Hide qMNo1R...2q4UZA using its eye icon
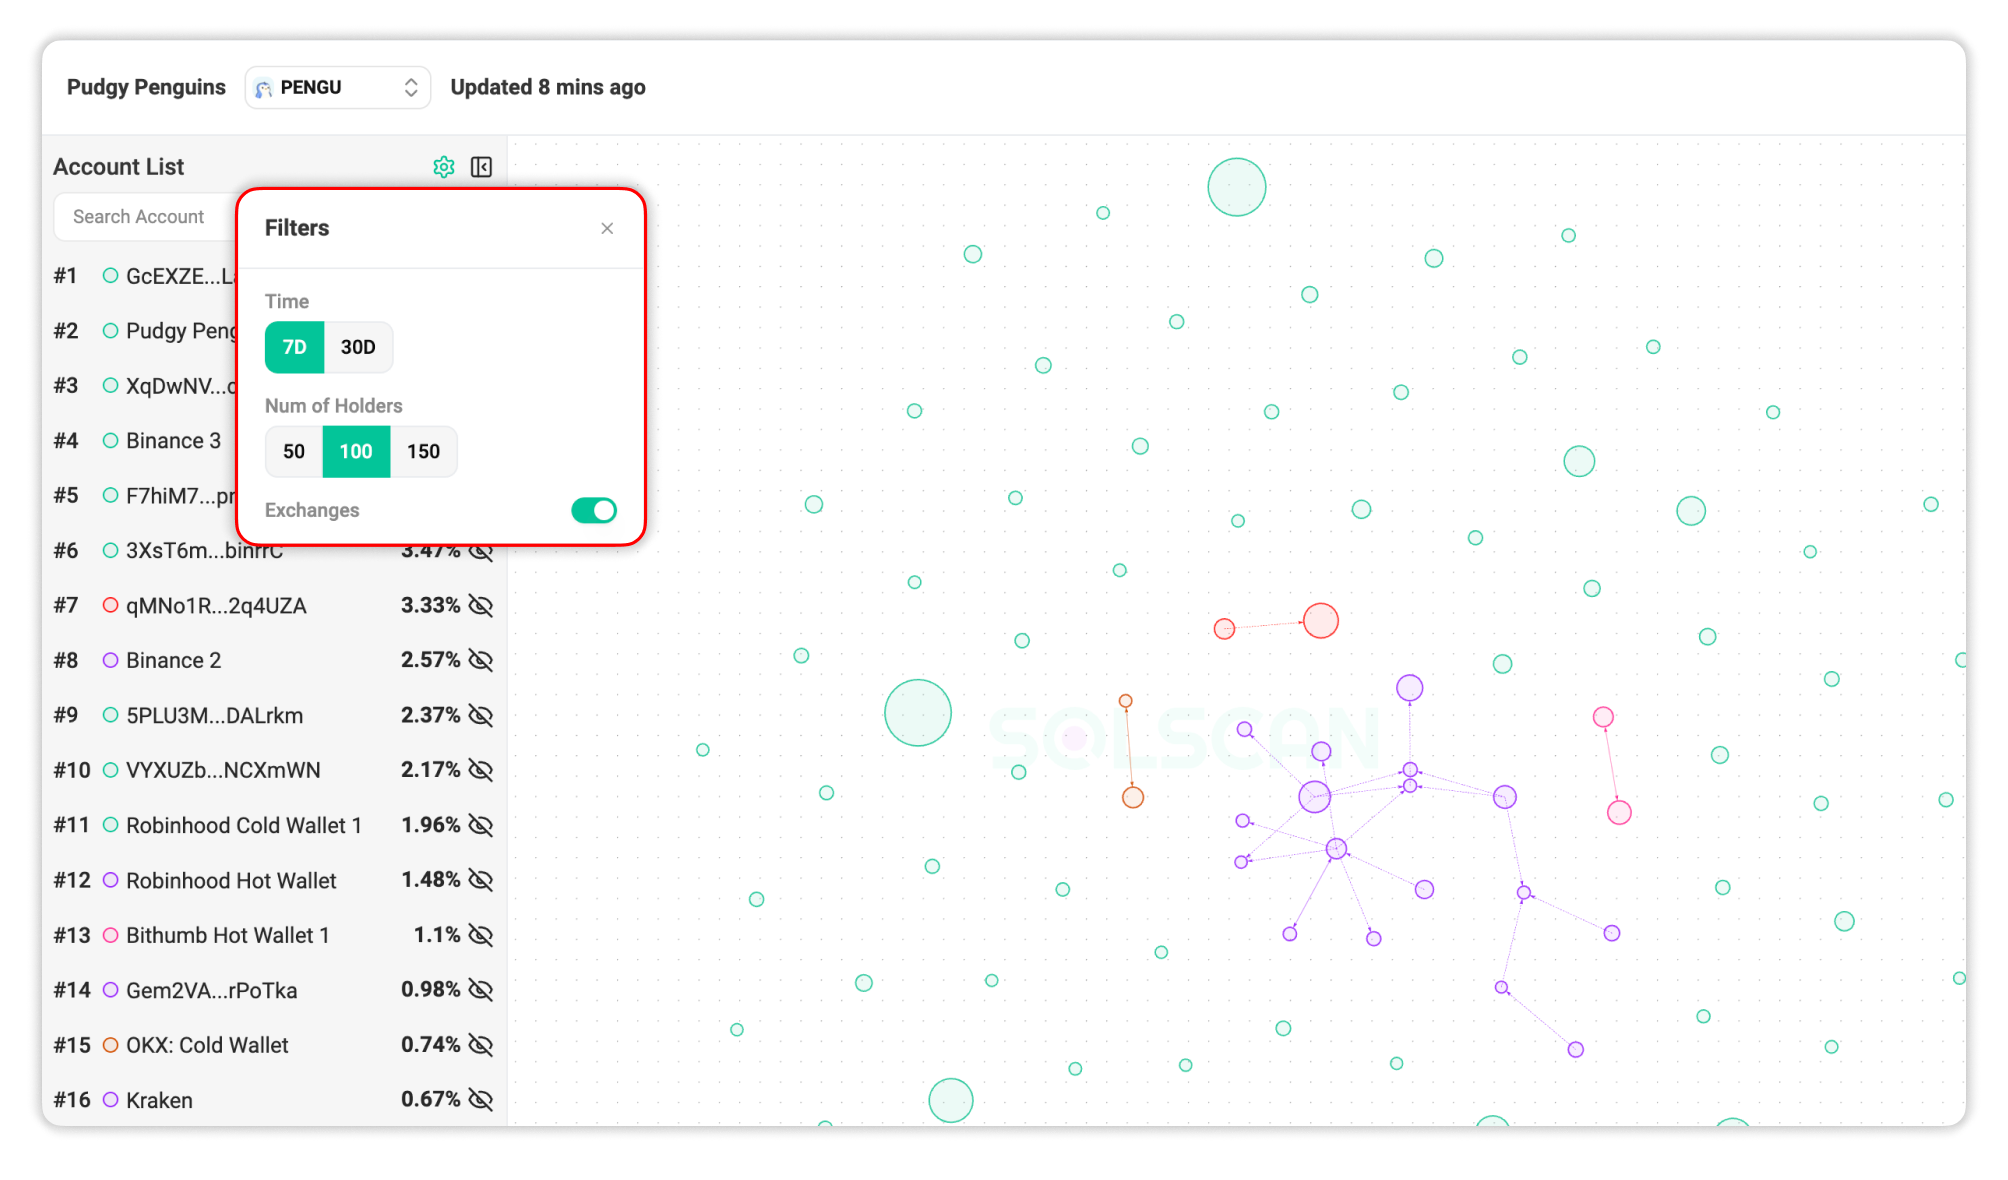The height and width of the screenshot is (1180, 2008). [x=480, y=605]
